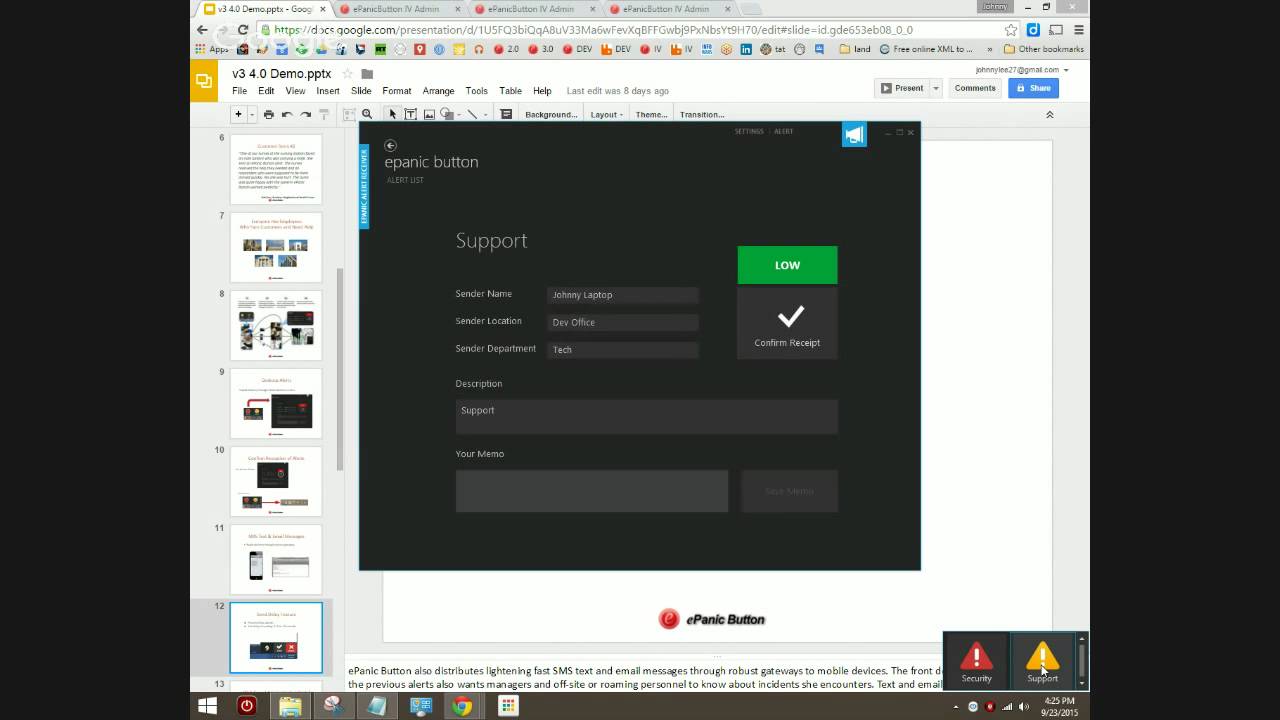Click the Redo icon
The height and width of the screenshot is (720, 1280).
(305, 114)
